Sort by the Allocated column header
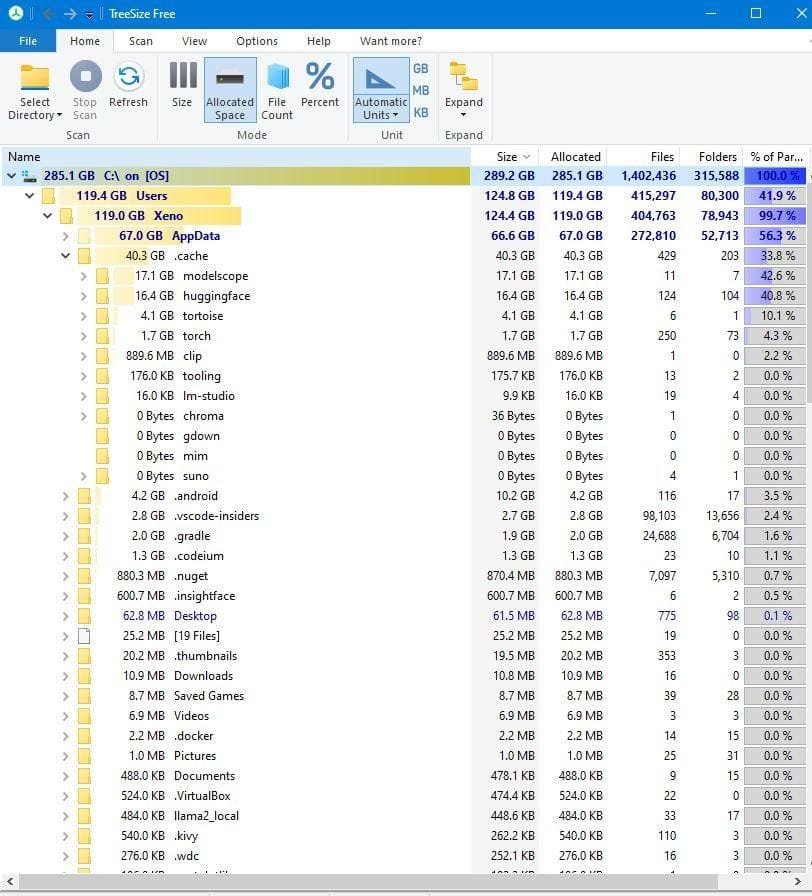Screen dimensions: 812x896 [575, 157]
